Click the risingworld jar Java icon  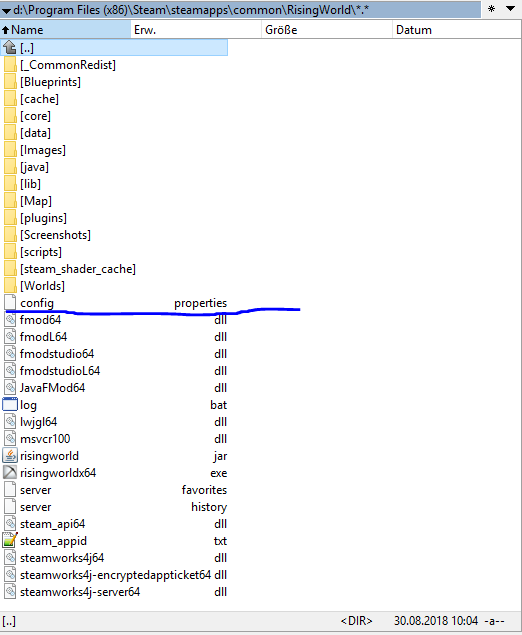pos(10,456)
